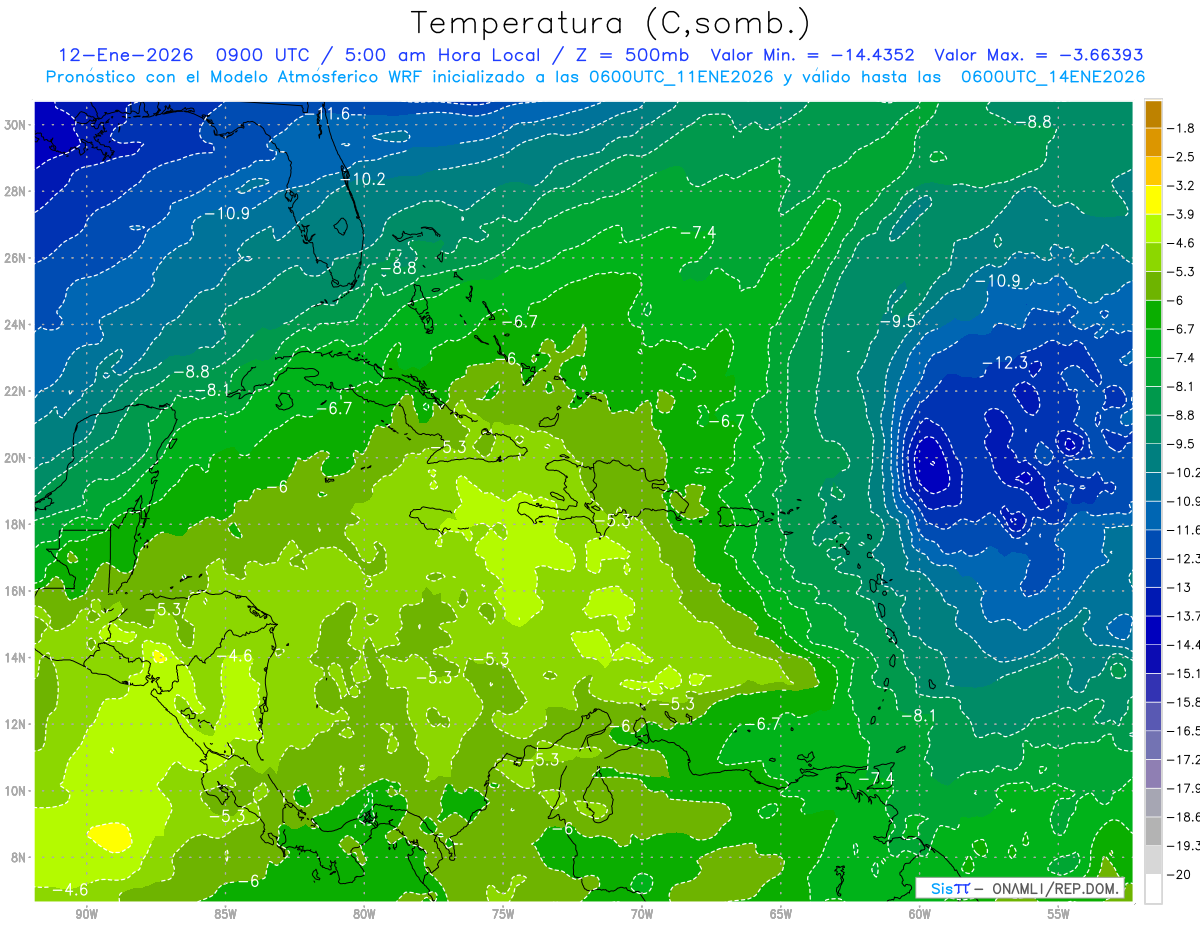Click the '-16.5' legend label
The image size is (1200, 927).
coord(1184,731)
